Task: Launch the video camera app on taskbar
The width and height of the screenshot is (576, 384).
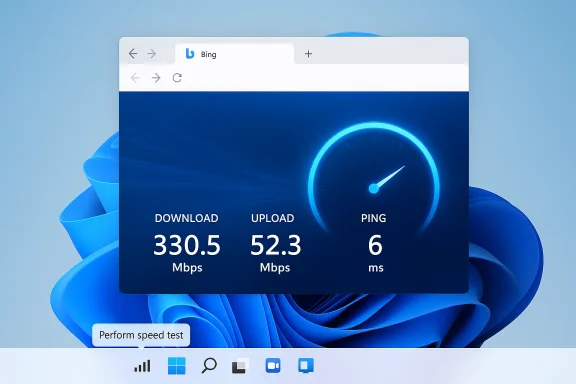Action: 273,366
